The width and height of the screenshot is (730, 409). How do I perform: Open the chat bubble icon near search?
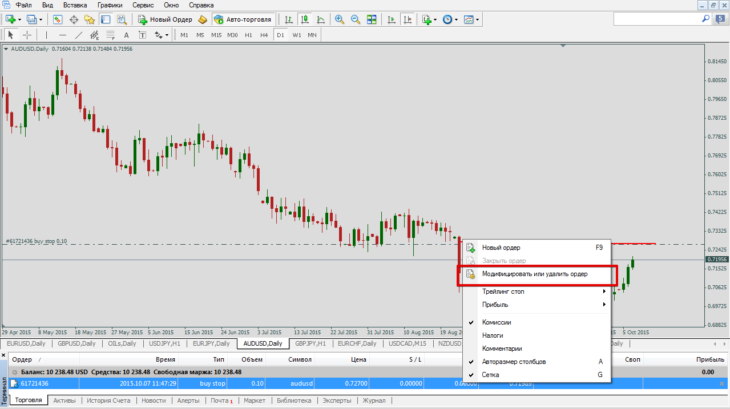[721, 19]
